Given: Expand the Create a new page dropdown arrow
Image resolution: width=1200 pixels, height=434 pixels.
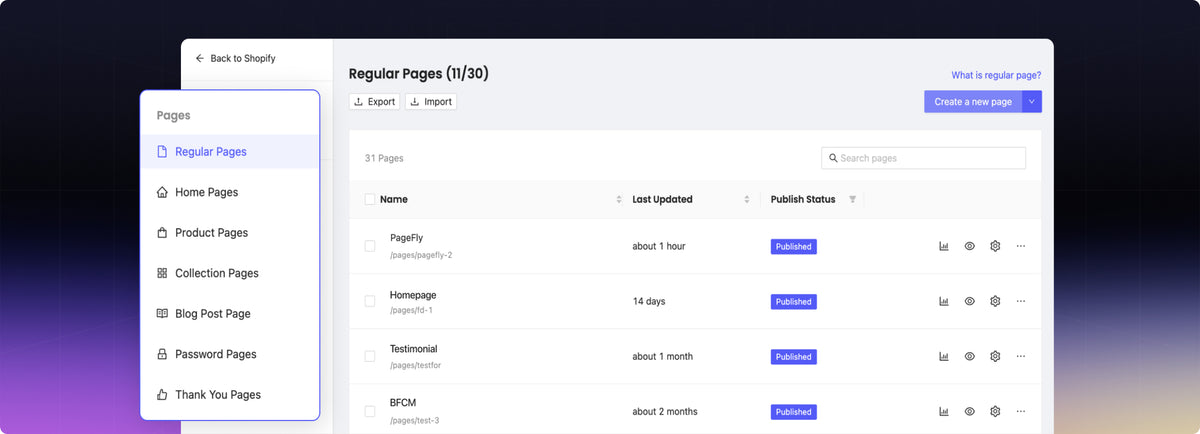Looking at the screenshot, I should click(1031, 102).
